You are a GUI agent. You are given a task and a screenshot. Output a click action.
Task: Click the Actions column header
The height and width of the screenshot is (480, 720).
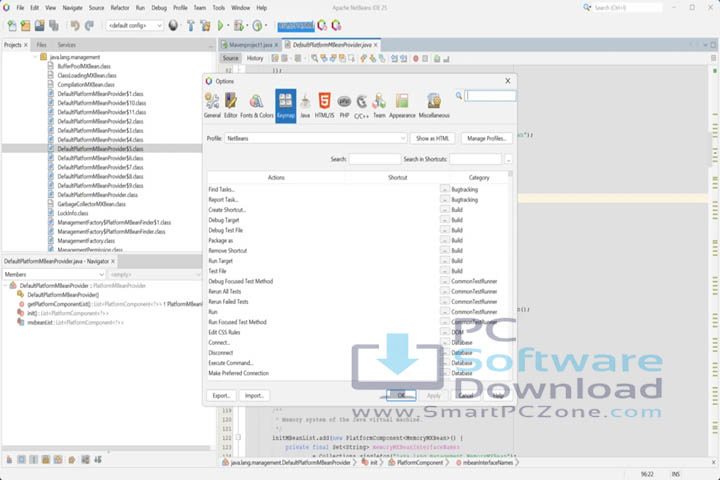(276, 177)
